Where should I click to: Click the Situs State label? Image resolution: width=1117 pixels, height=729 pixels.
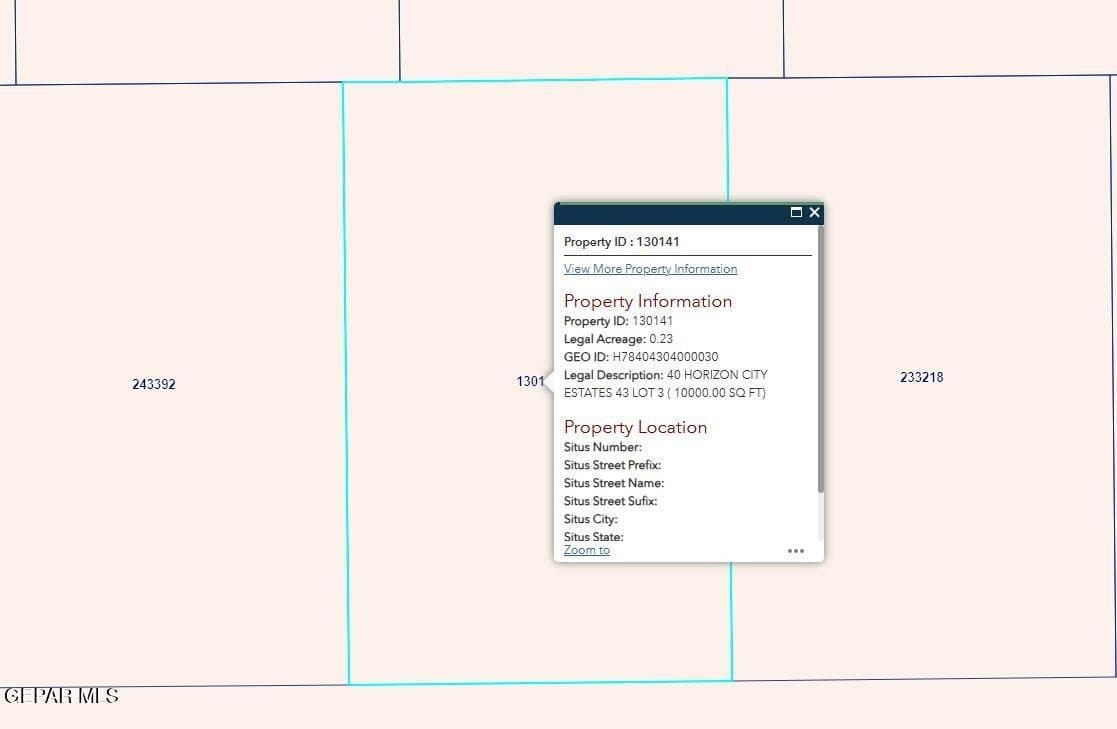593,537
